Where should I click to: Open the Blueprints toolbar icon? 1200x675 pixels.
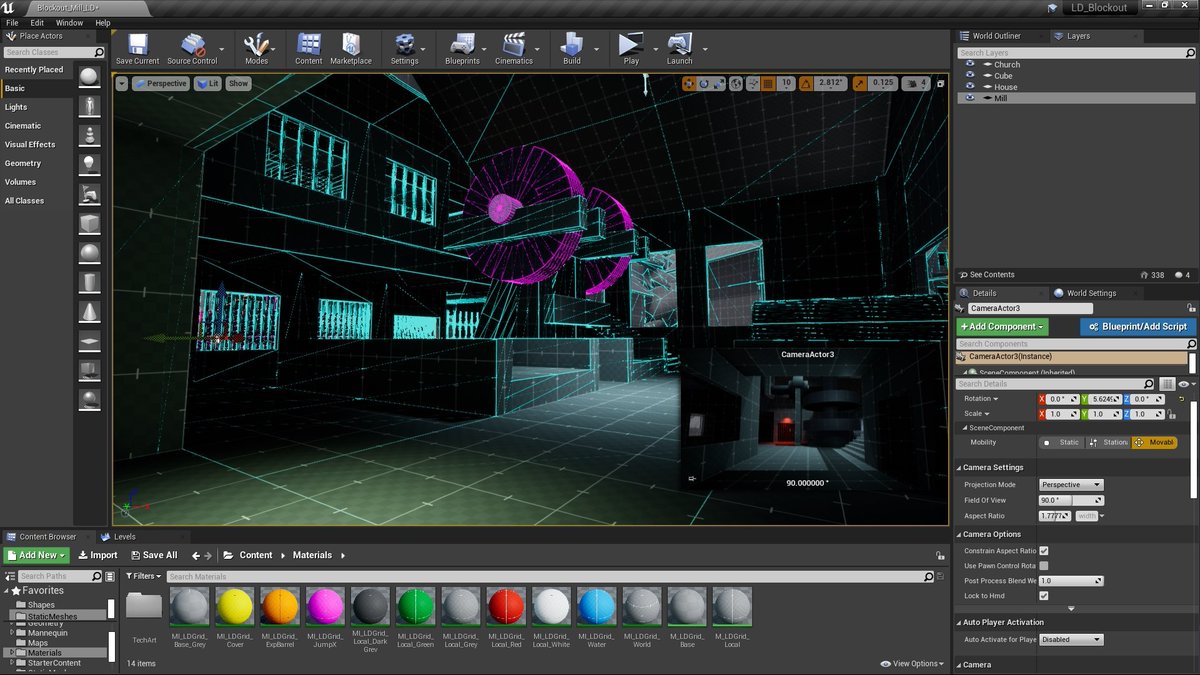[462, 48]
